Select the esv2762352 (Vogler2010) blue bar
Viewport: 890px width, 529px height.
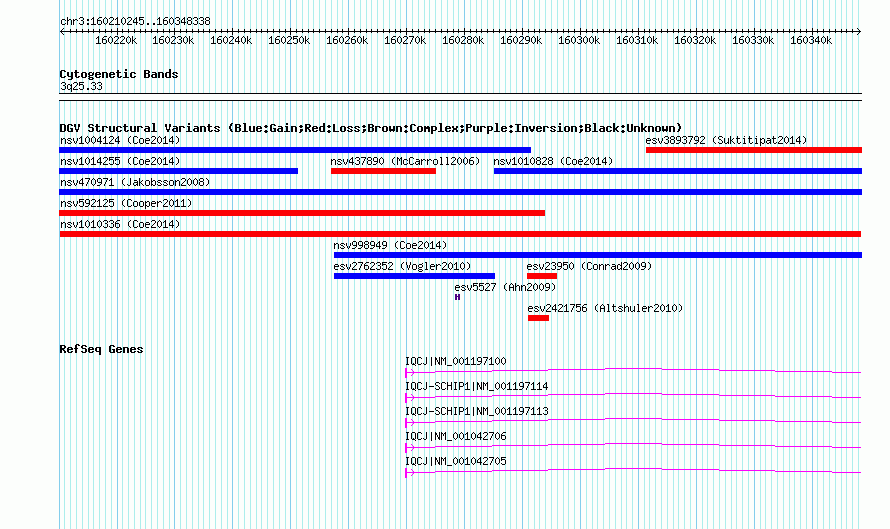point(414,276)
